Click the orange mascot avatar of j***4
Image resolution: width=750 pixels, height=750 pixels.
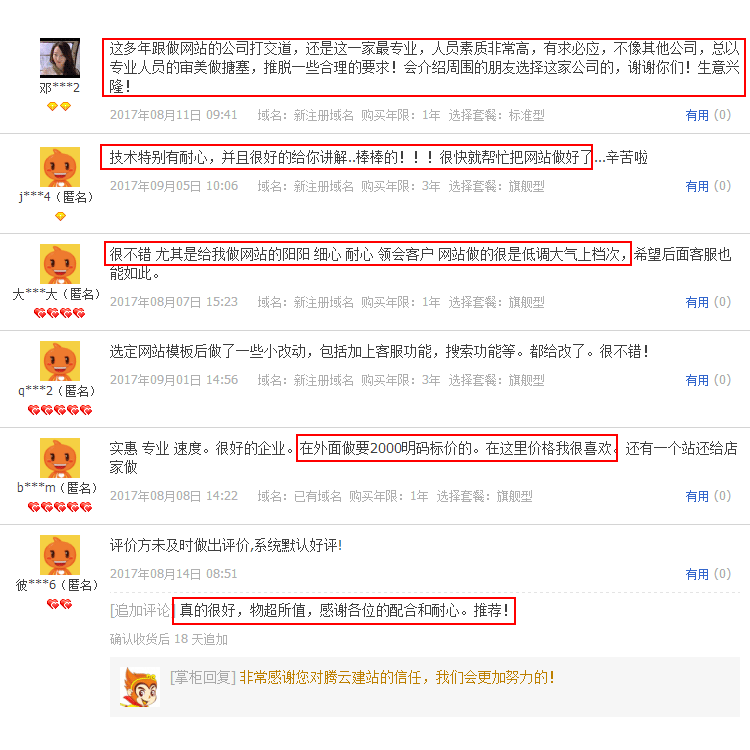tap(60, 167)
